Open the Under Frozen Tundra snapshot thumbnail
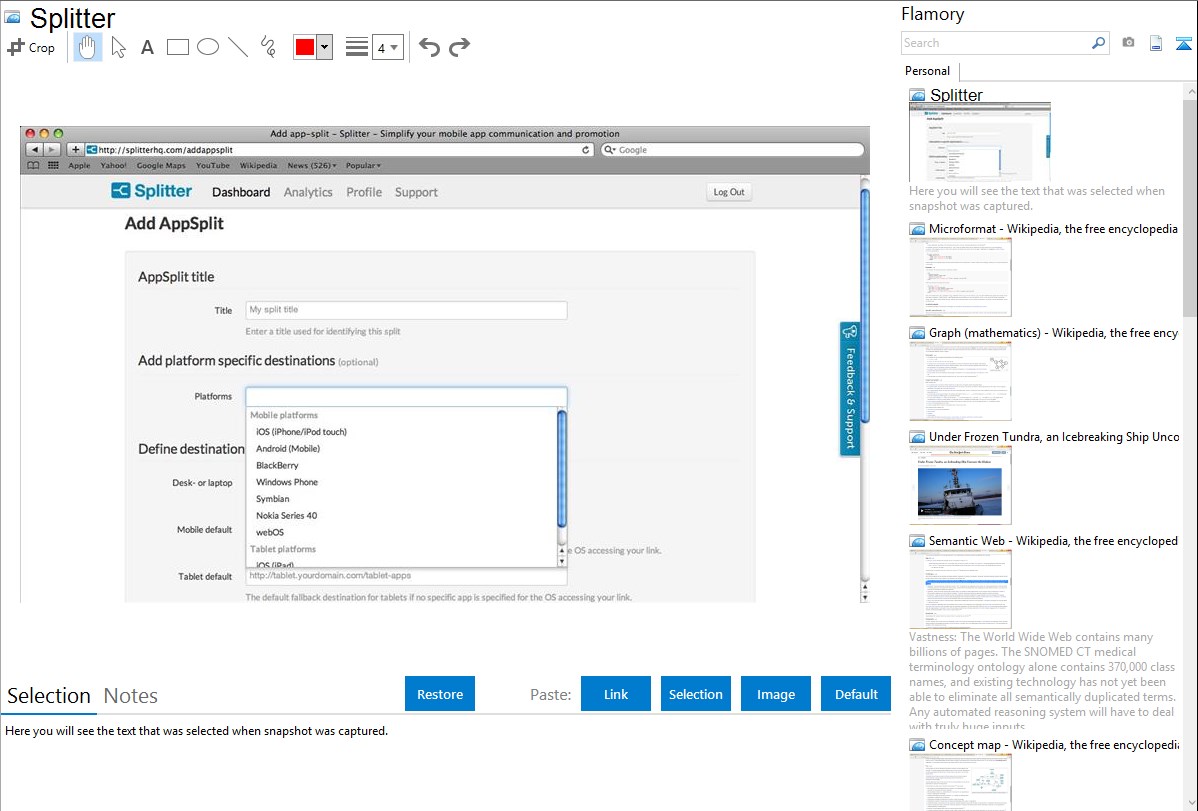 pos(960,485)
